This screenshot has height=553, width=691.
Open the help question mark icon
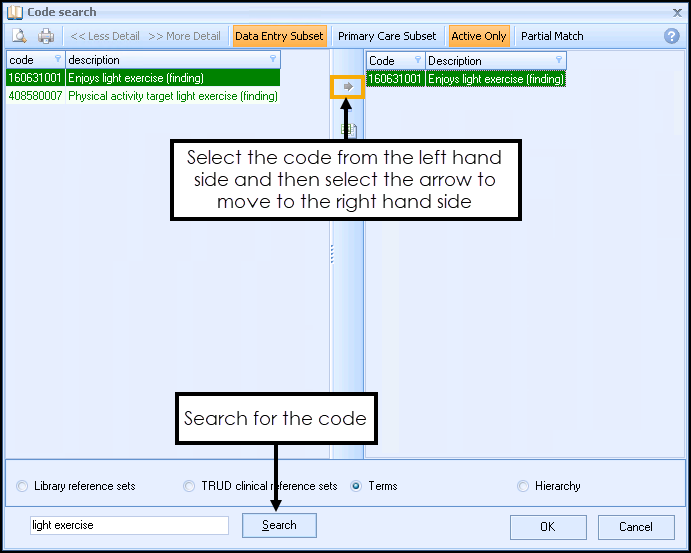point(671,36)
